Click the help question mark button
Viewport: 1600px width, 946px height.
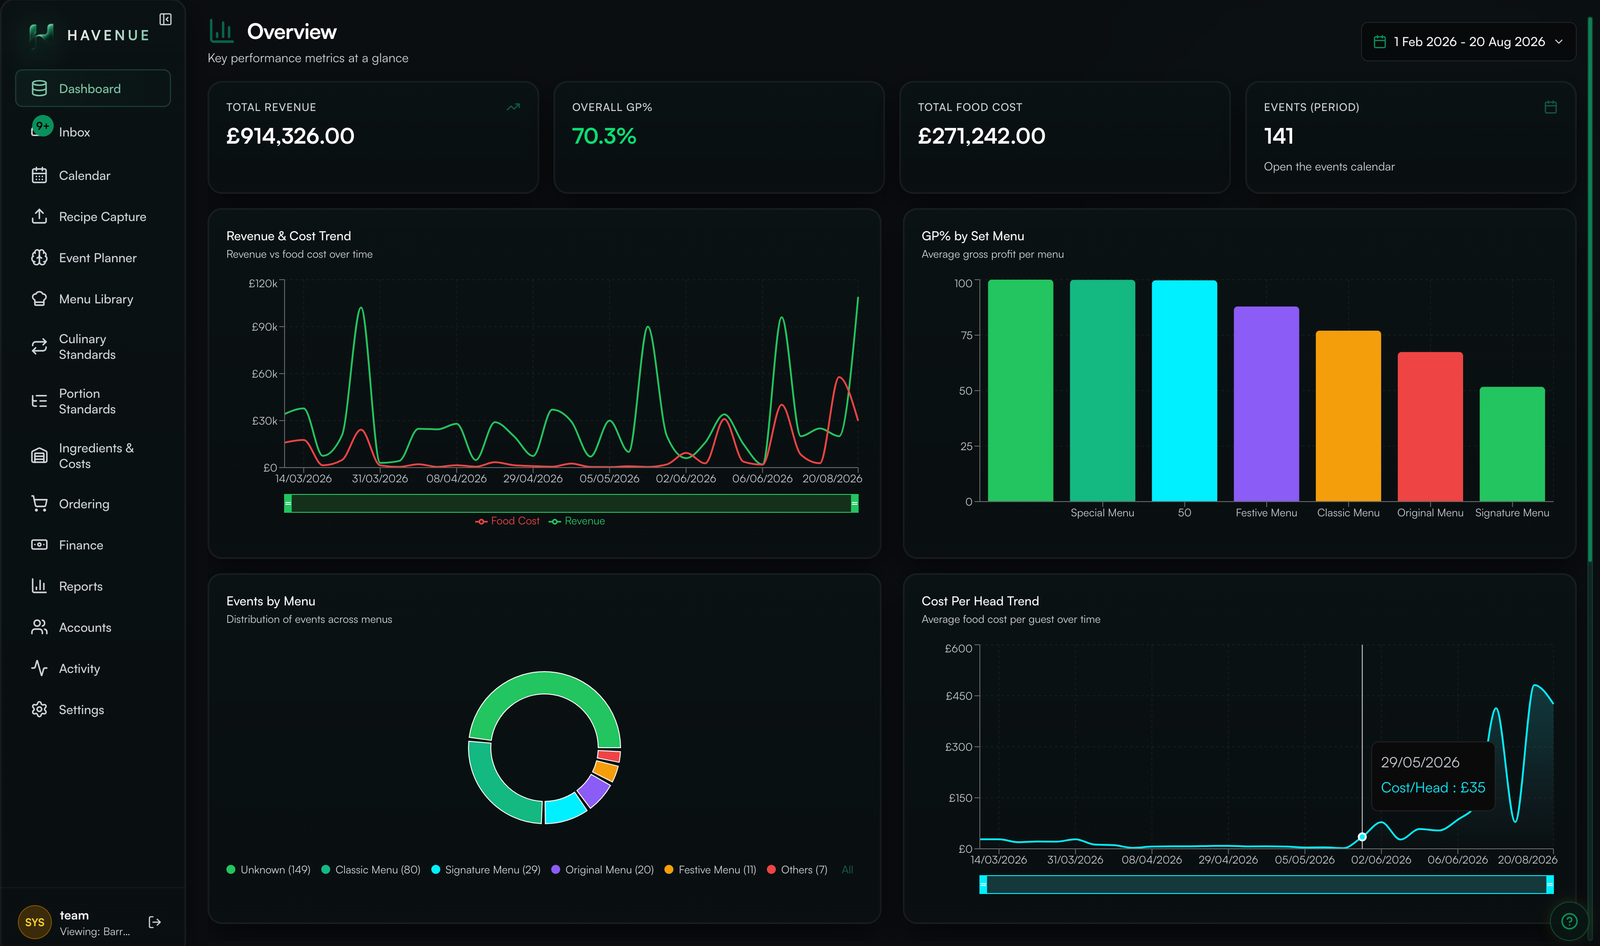pyautogui.click(x=1569, y=922)
